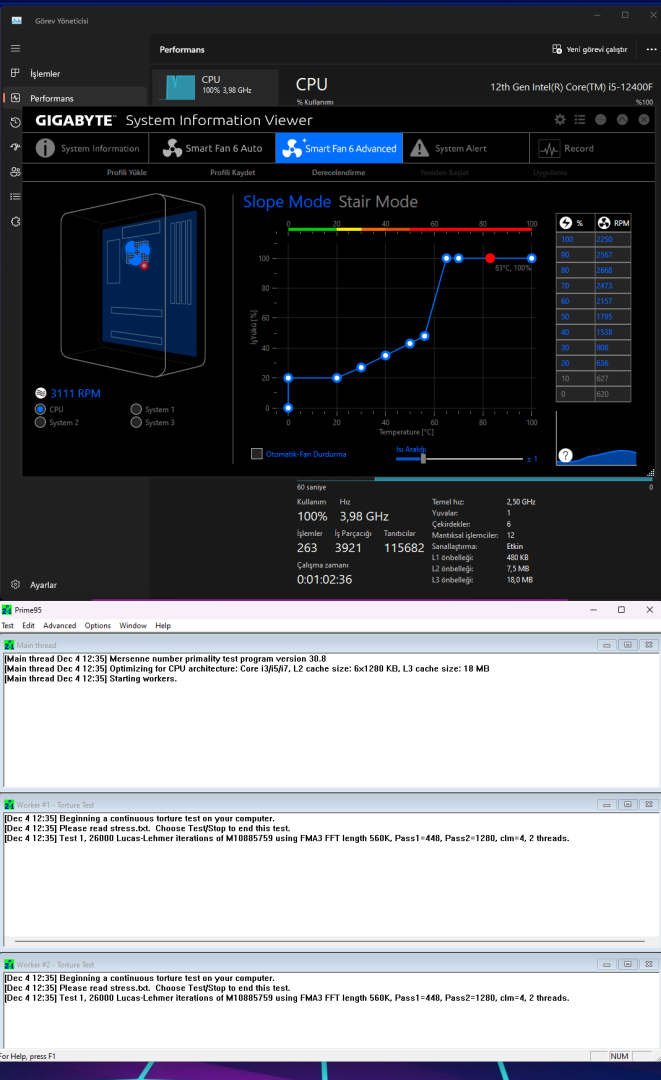
Task: Select Stair Mode fan curve
Action: (x=378, y=202)
